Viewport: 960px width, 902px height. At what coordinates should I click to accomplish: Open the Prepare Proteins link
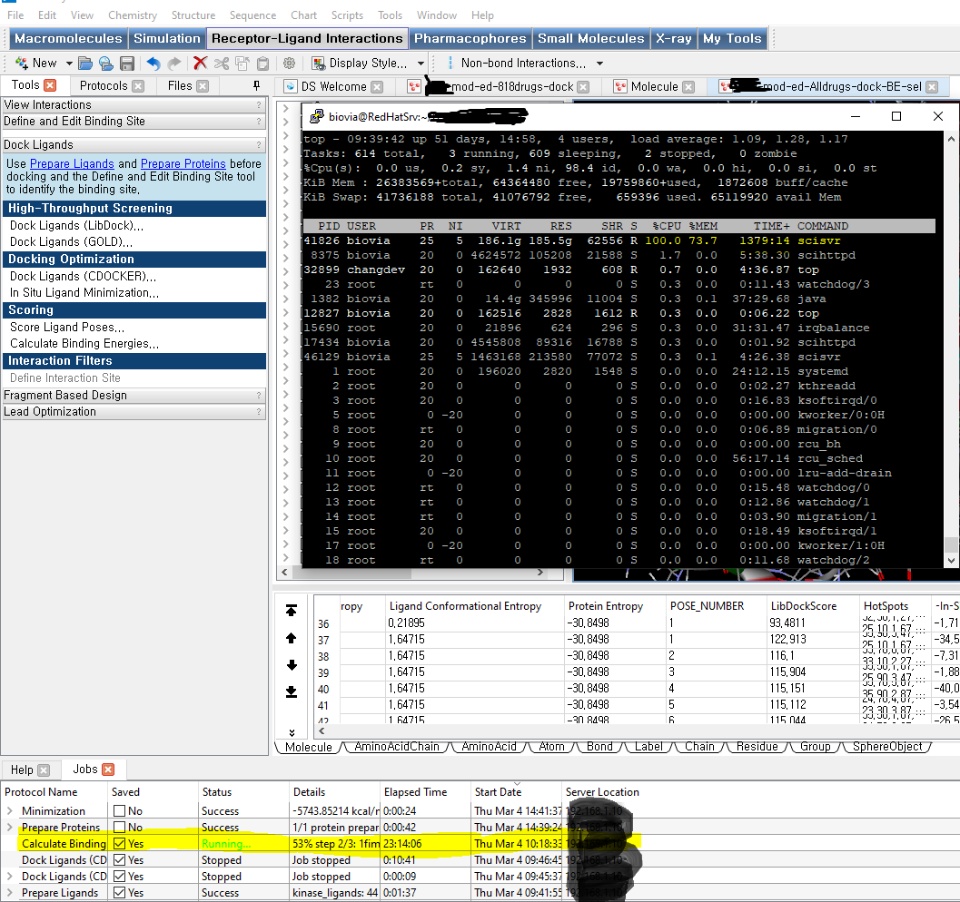tap(183, 163)
